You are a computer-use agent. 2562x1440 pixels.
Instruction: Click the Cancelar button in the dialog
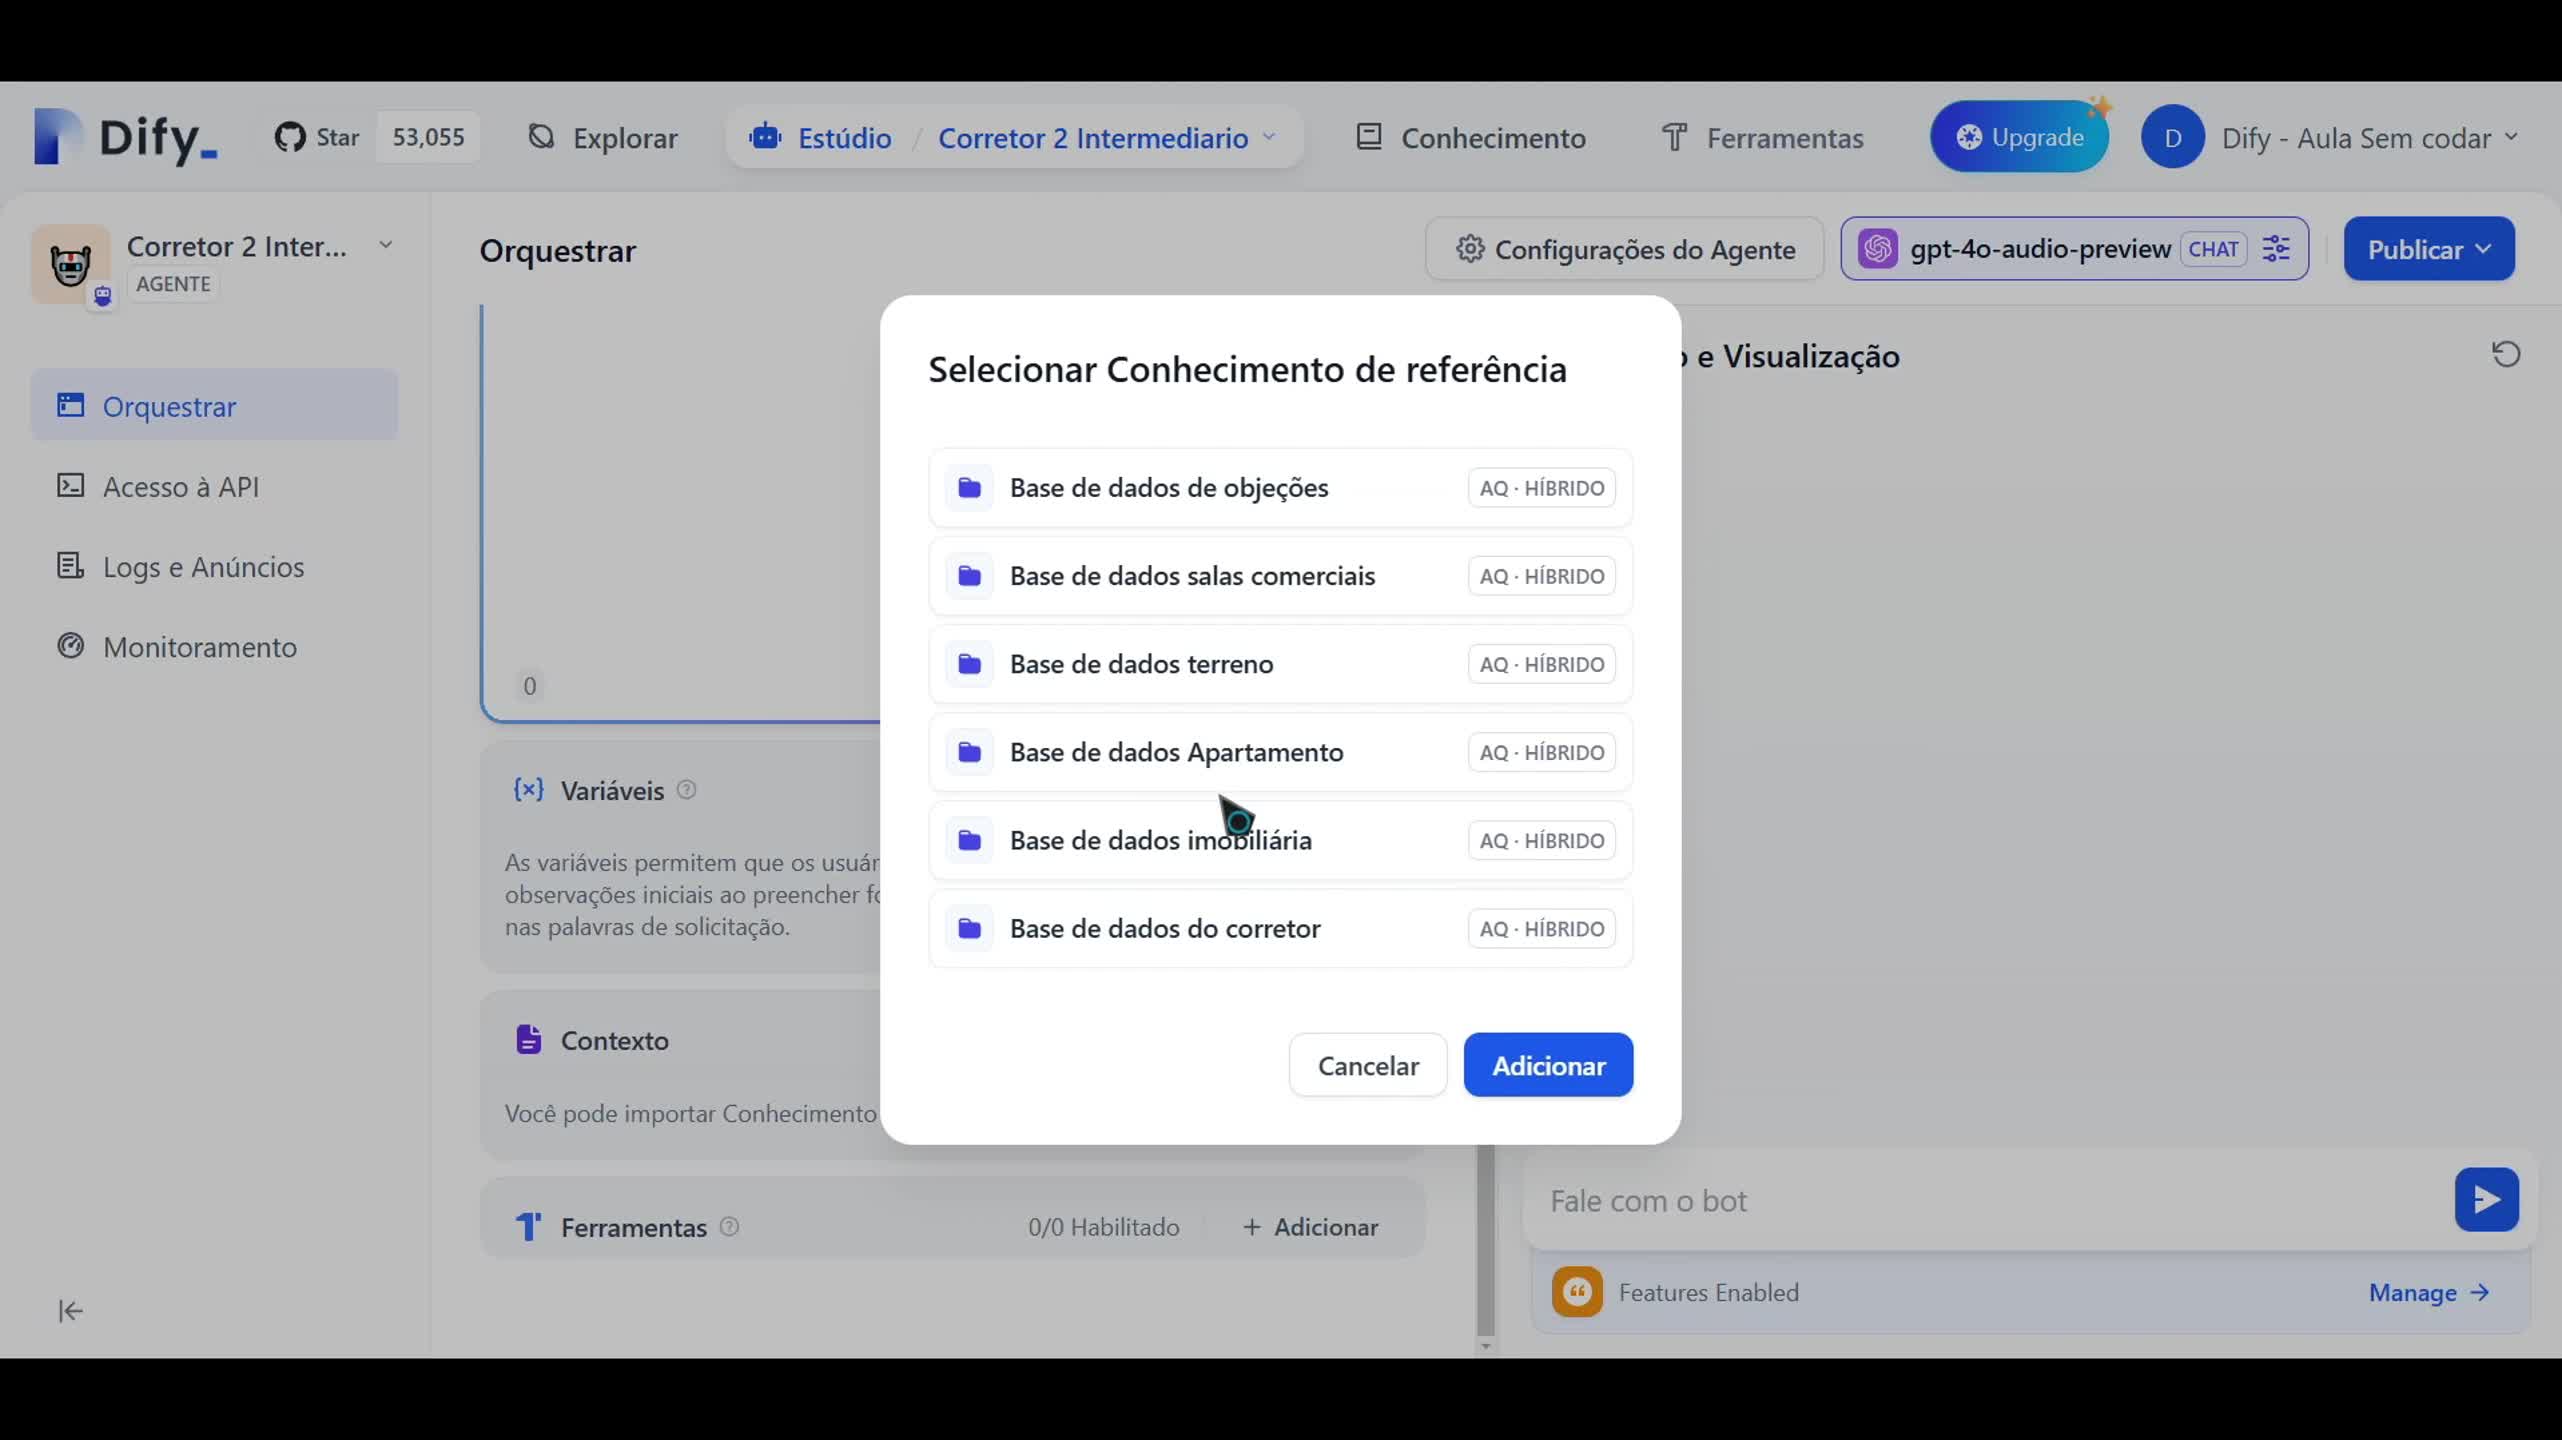coord(1367,1064)
